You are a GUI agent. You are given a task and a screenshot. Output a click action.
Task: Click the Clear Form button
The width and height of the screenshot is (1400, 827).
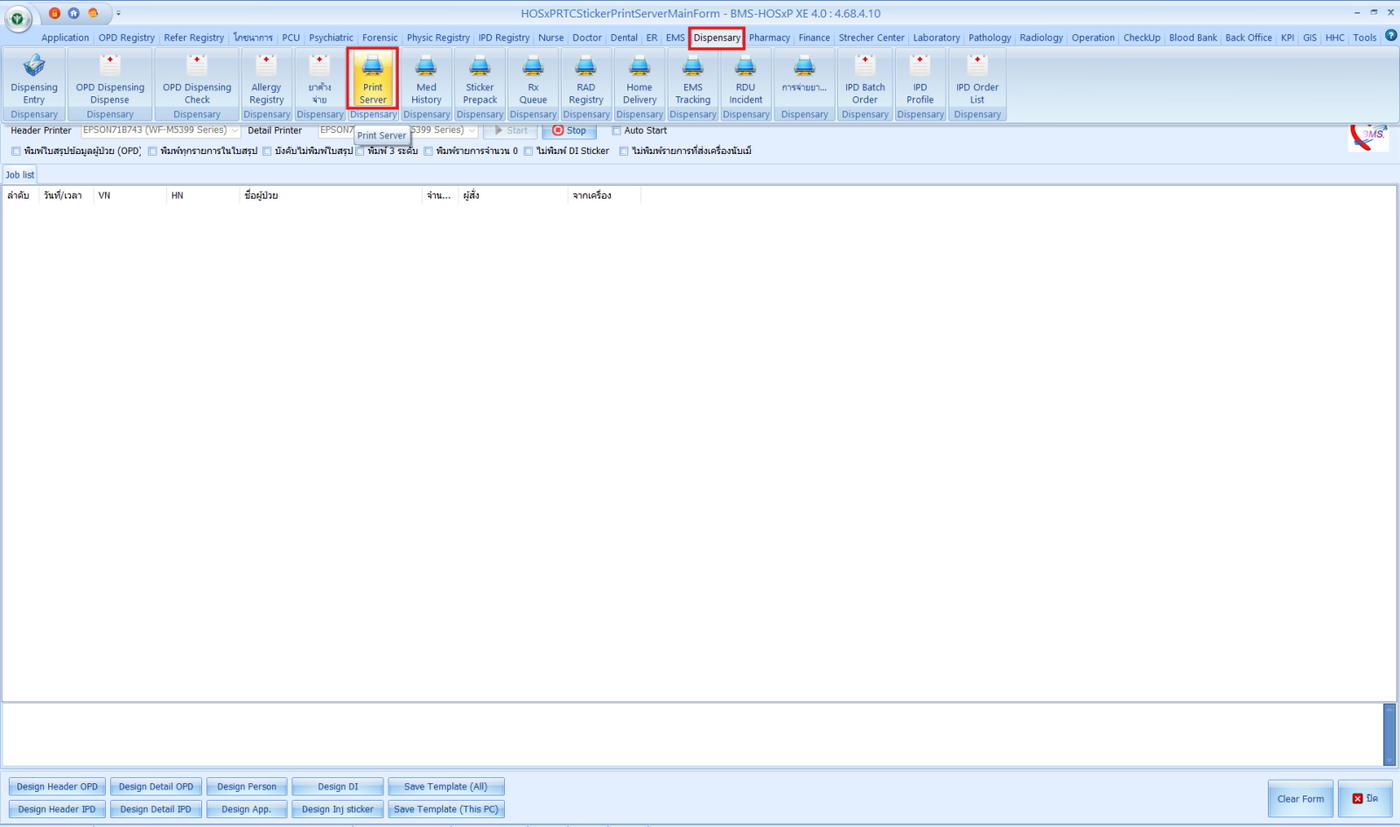(1300, 799)
